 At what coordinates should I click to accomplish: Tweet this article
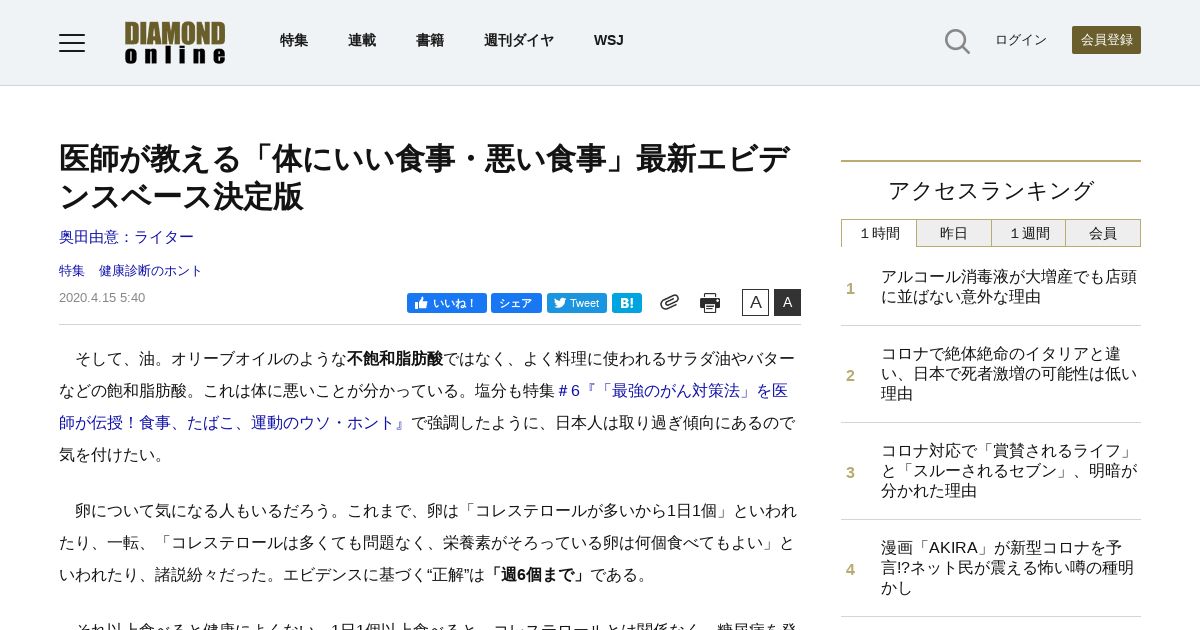pyautogui.click(x=577, y=303)
